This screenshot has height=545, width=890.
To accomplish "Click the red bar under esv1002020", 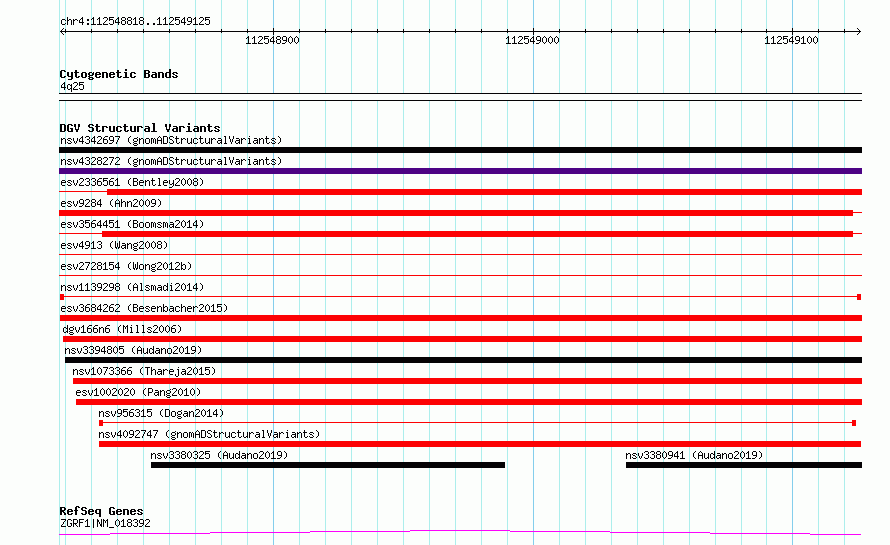I will point(469,402).
